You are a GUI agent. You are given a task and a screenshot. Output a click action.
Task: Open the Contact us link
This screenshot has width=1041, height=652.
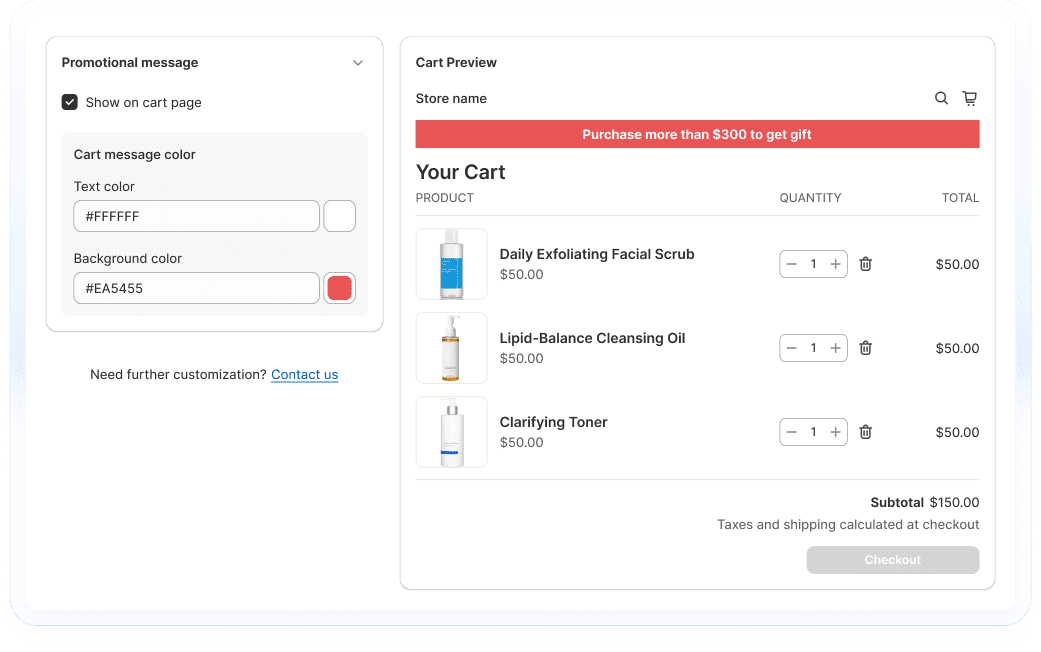(304, 375)
